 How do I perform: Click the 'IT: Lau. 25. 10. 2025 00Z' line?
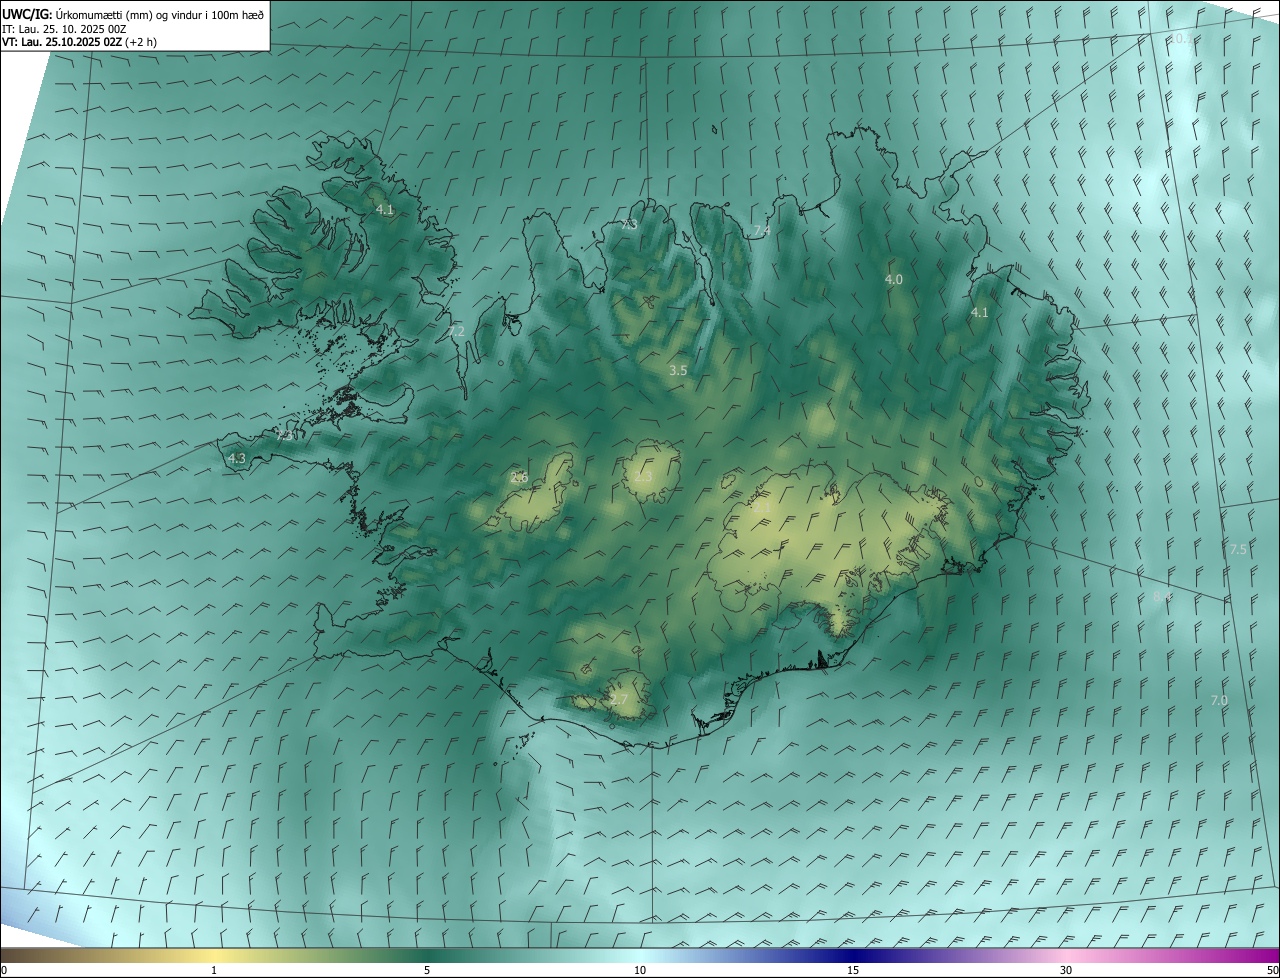(x=64, y=29)
